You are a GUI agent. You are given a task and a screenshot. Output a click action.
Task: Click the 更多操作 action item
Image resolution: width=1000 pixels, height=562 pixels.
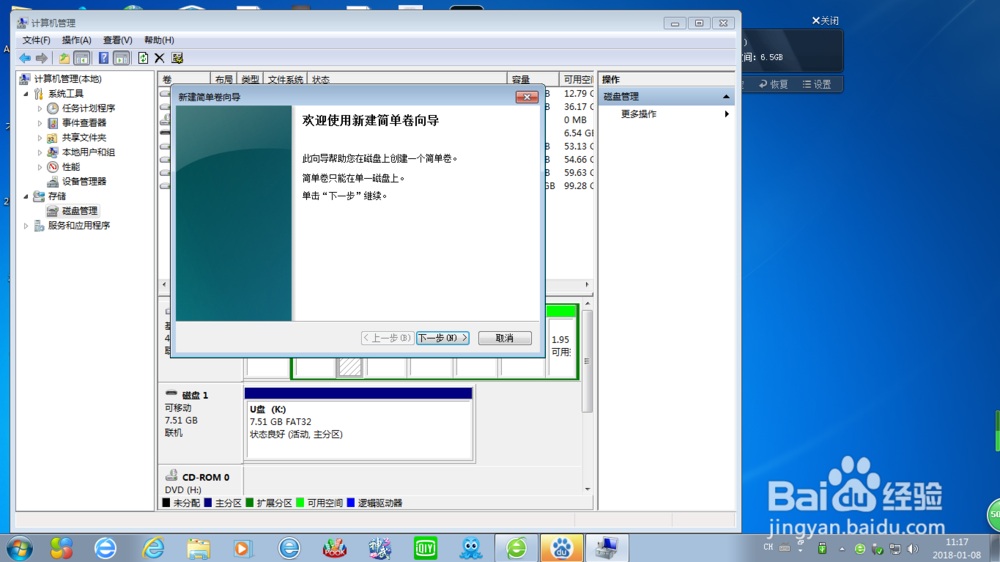638,114
